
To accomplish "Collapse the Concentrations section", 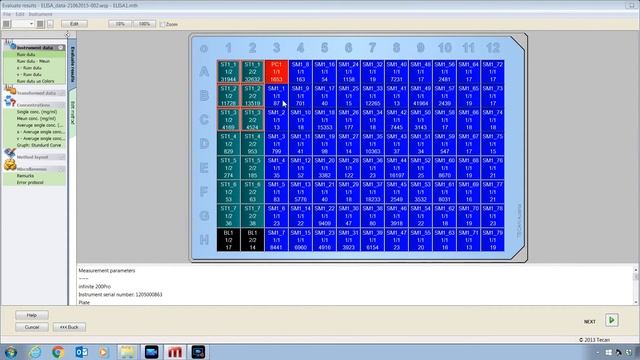I will coord(62,105).
